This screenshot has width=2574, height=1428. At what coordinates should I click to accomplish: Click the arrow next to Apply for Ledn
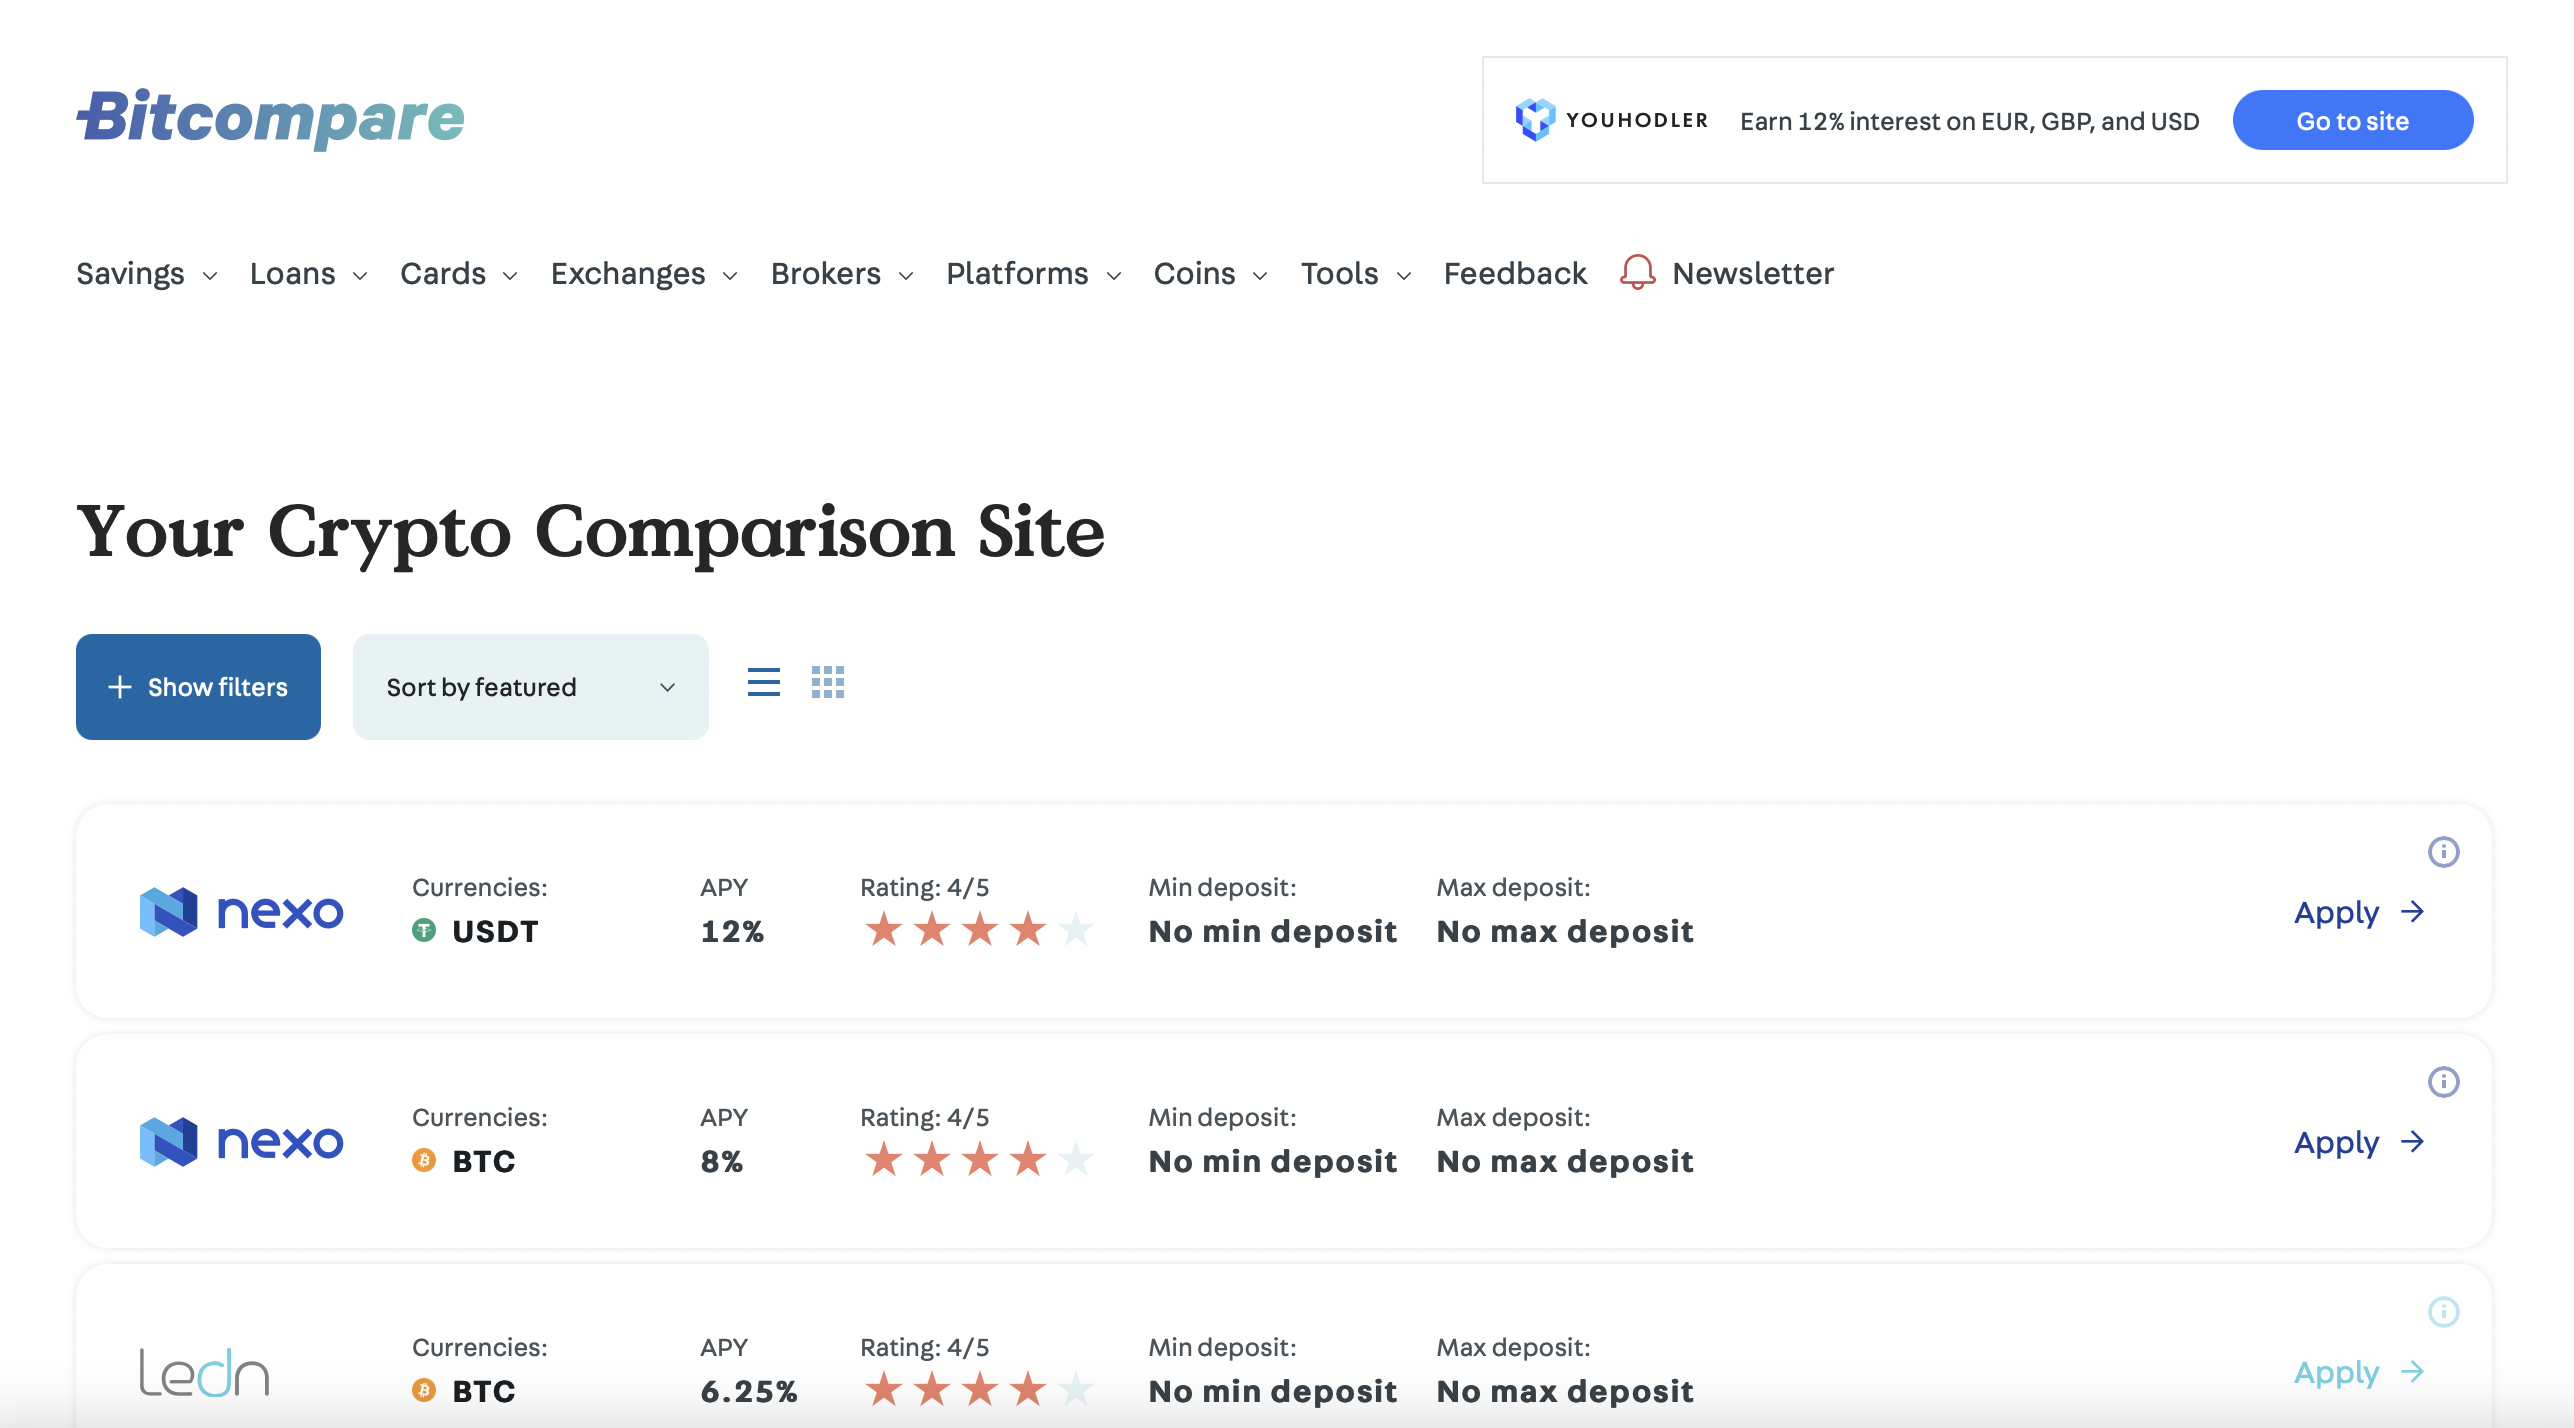pos(2412,1372)
